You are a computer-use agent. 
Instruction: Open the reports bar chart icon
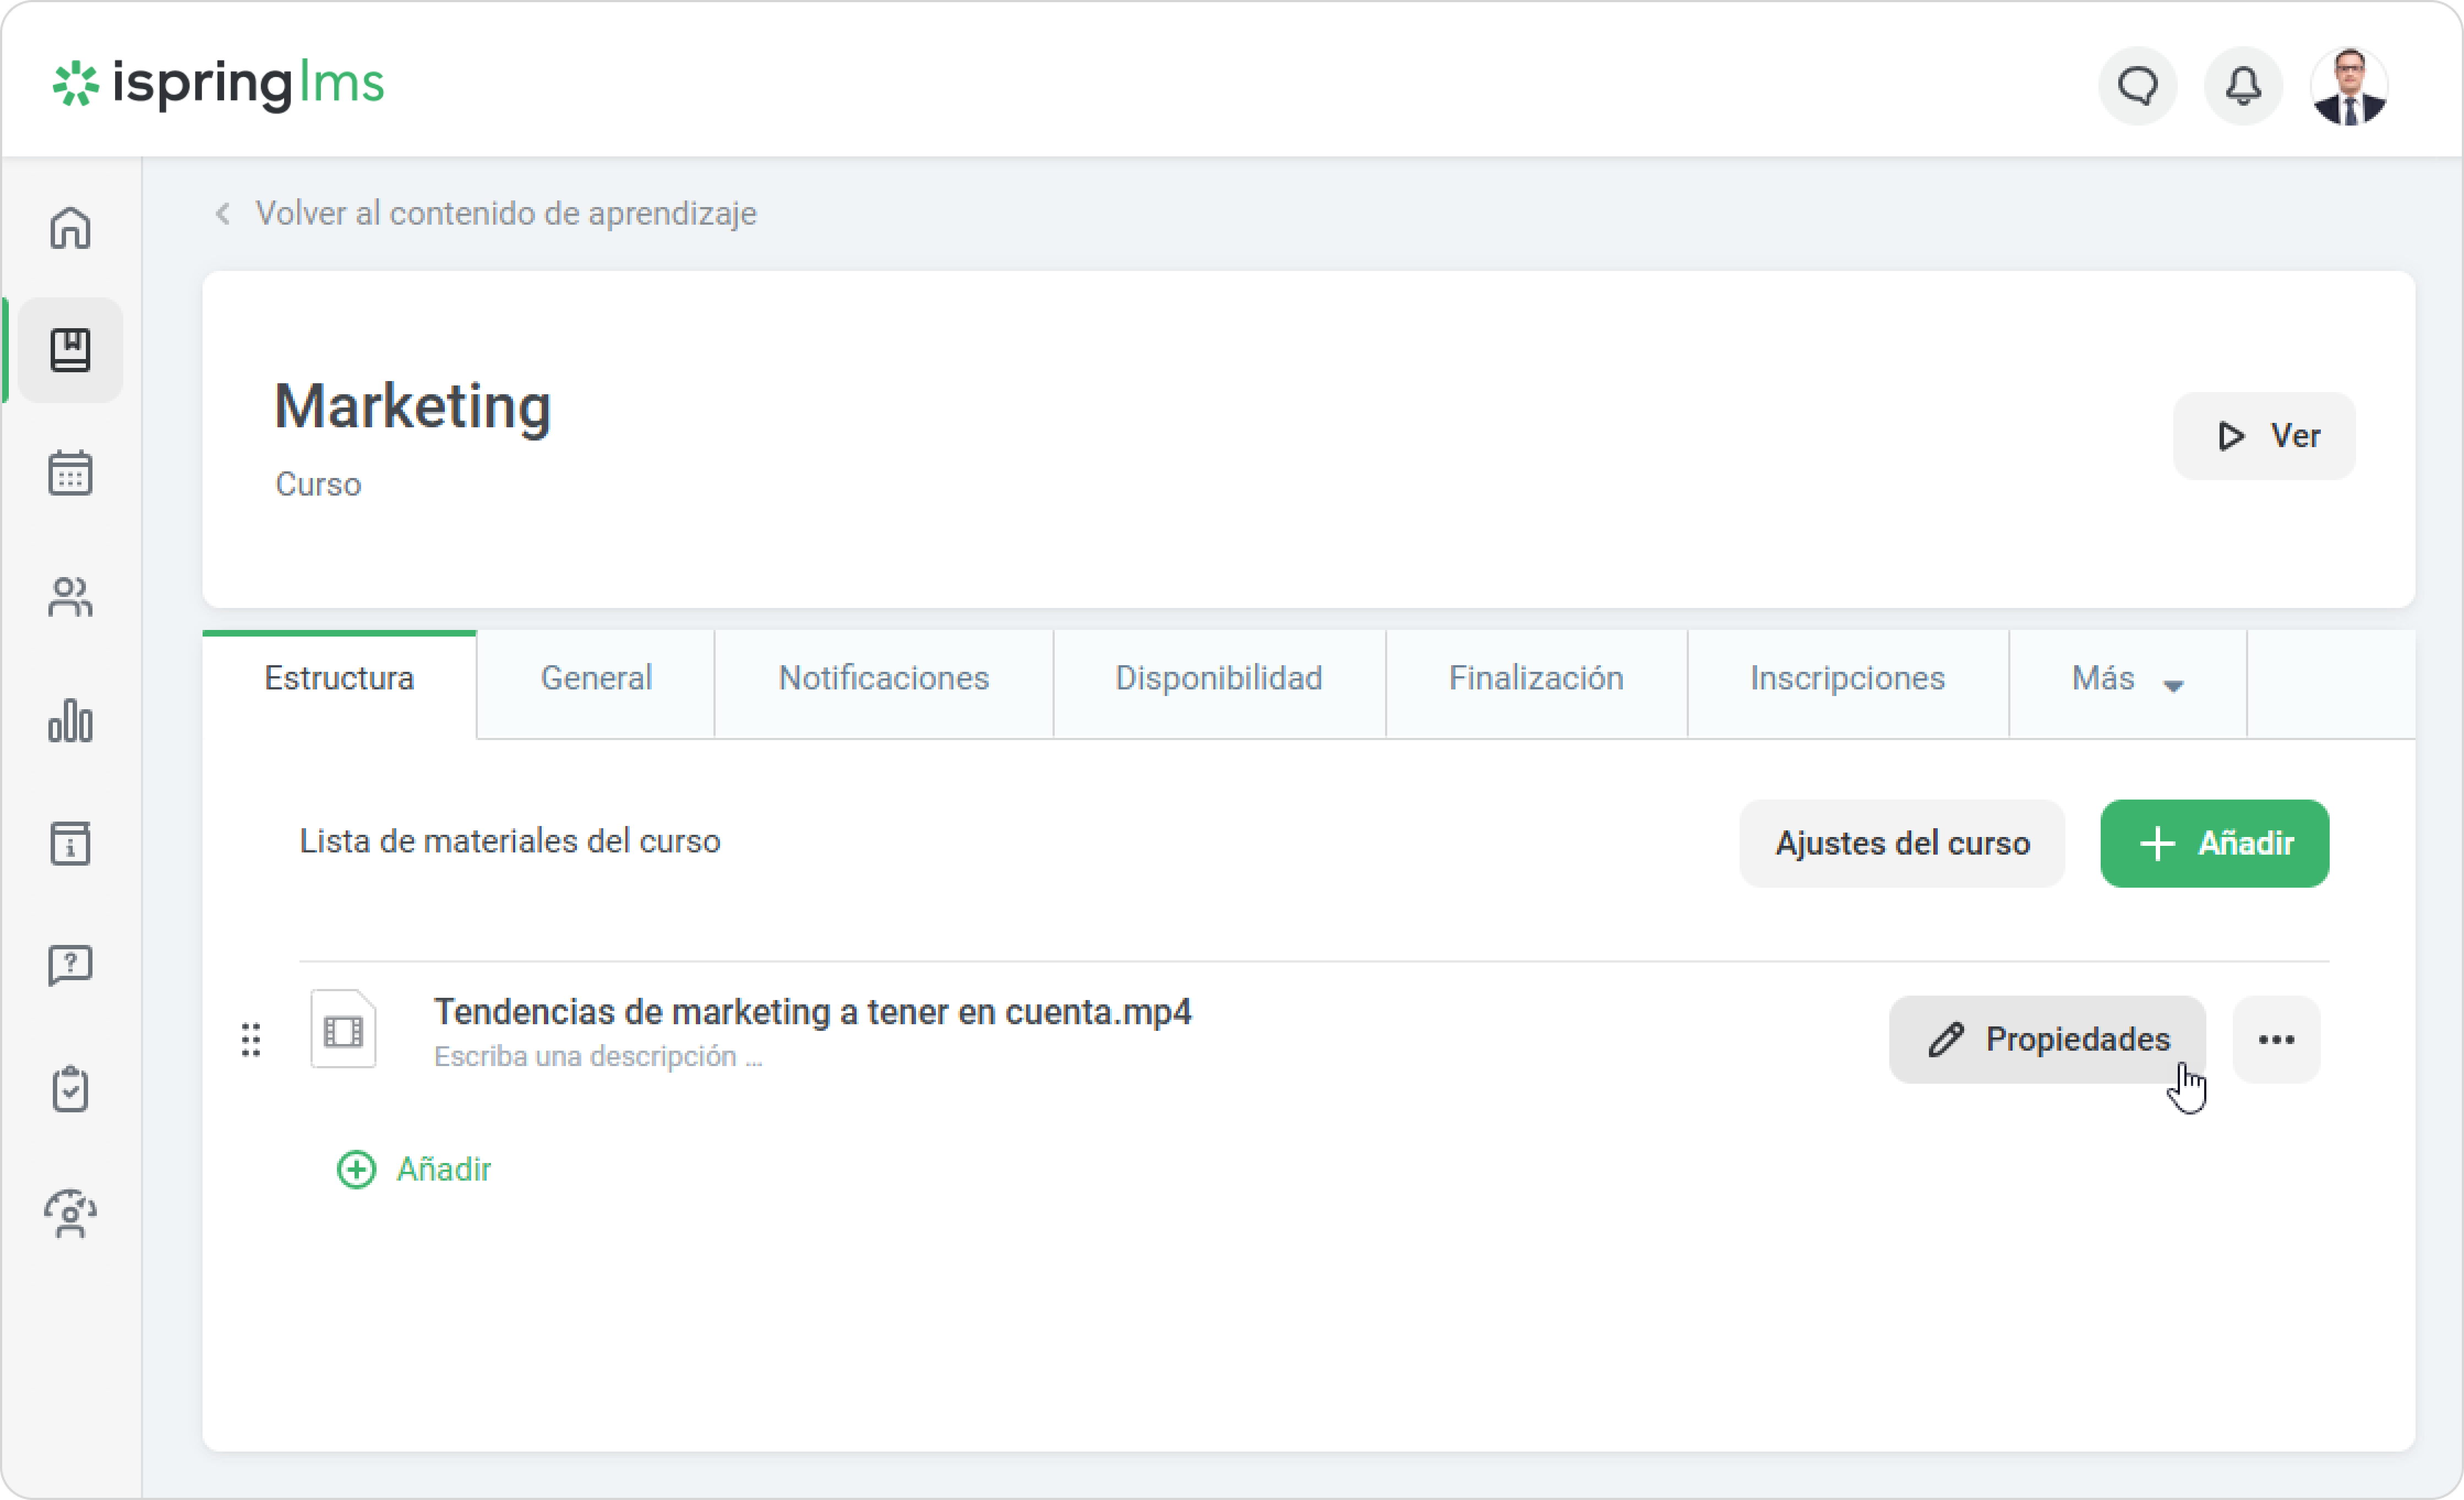tap(70, 720)
